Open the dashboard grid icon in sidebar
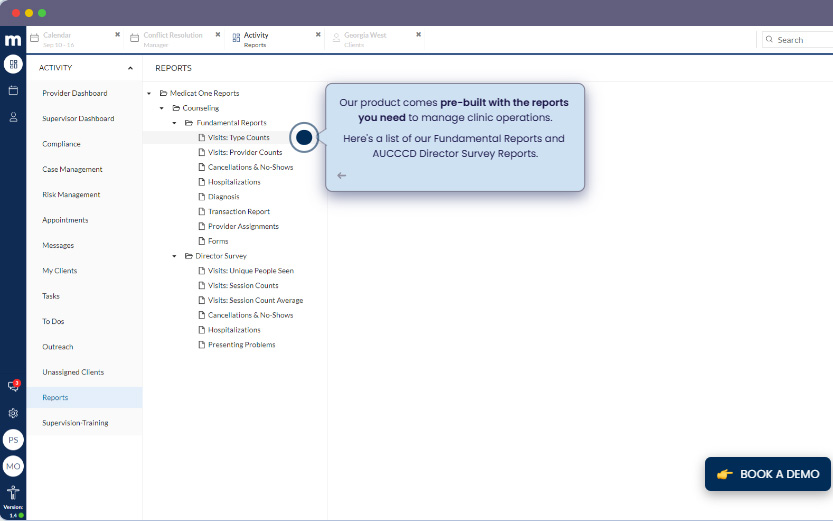 pyautogui.click(x=13, y=65)
